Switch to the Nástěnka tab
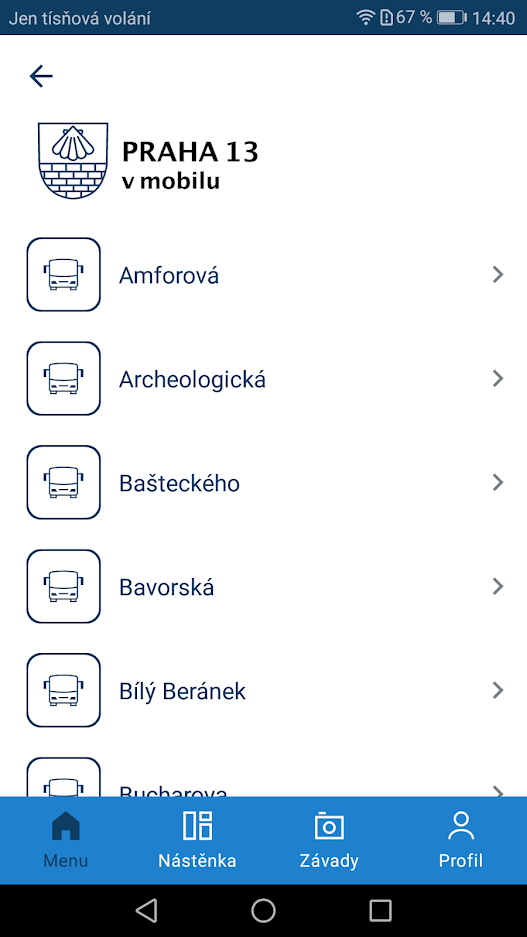The image size is (527, 937). pos(197,840)
